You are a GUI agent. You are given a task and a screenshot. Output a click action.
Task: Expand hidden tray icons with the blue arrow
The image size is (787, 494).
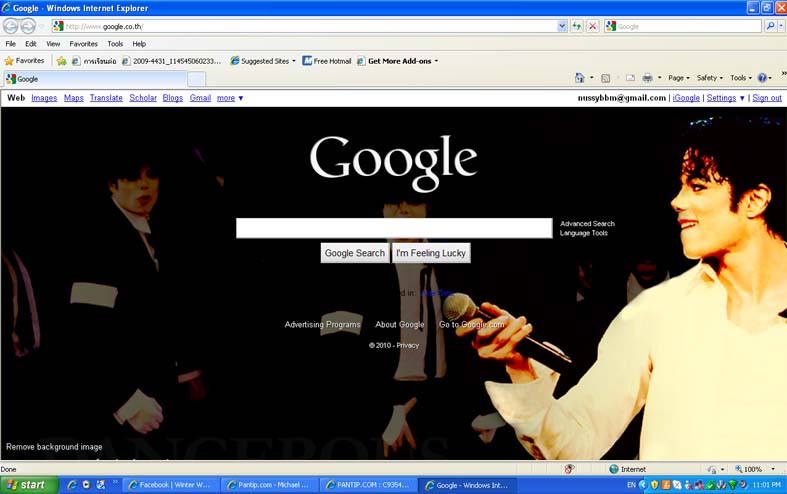tap(643, 484)
